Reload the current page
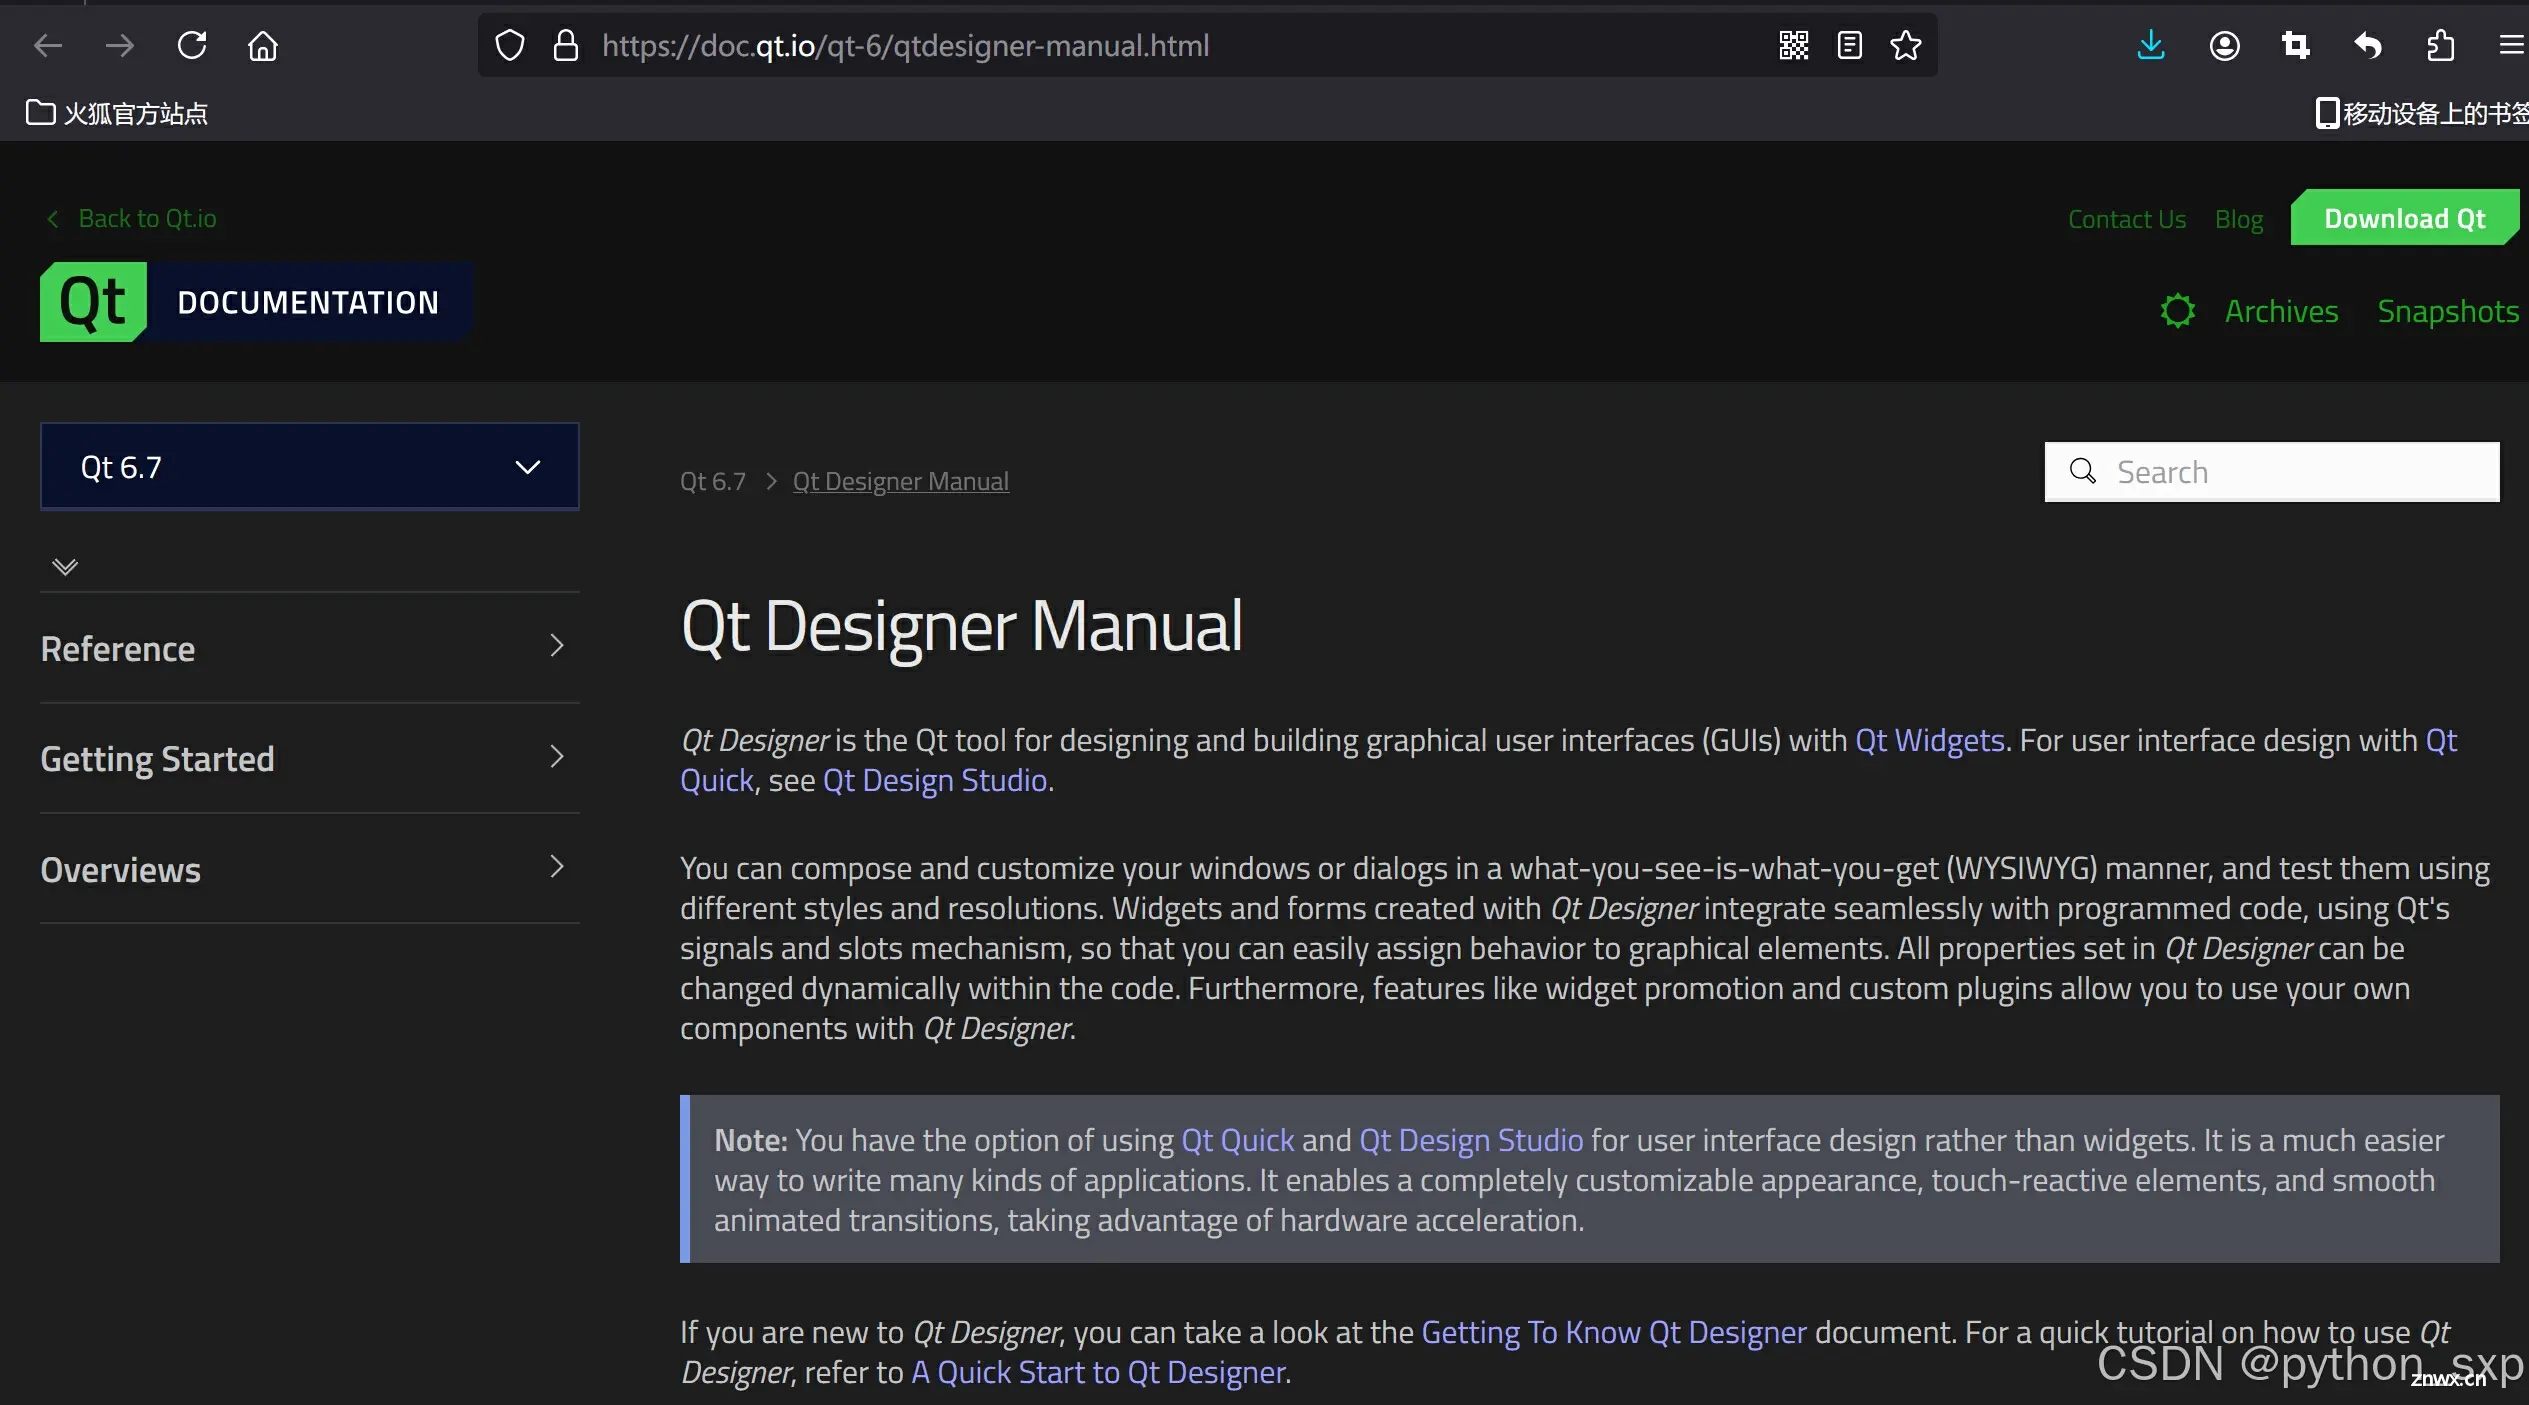Screen dimensions: 2529x1405 coord(192,45)
